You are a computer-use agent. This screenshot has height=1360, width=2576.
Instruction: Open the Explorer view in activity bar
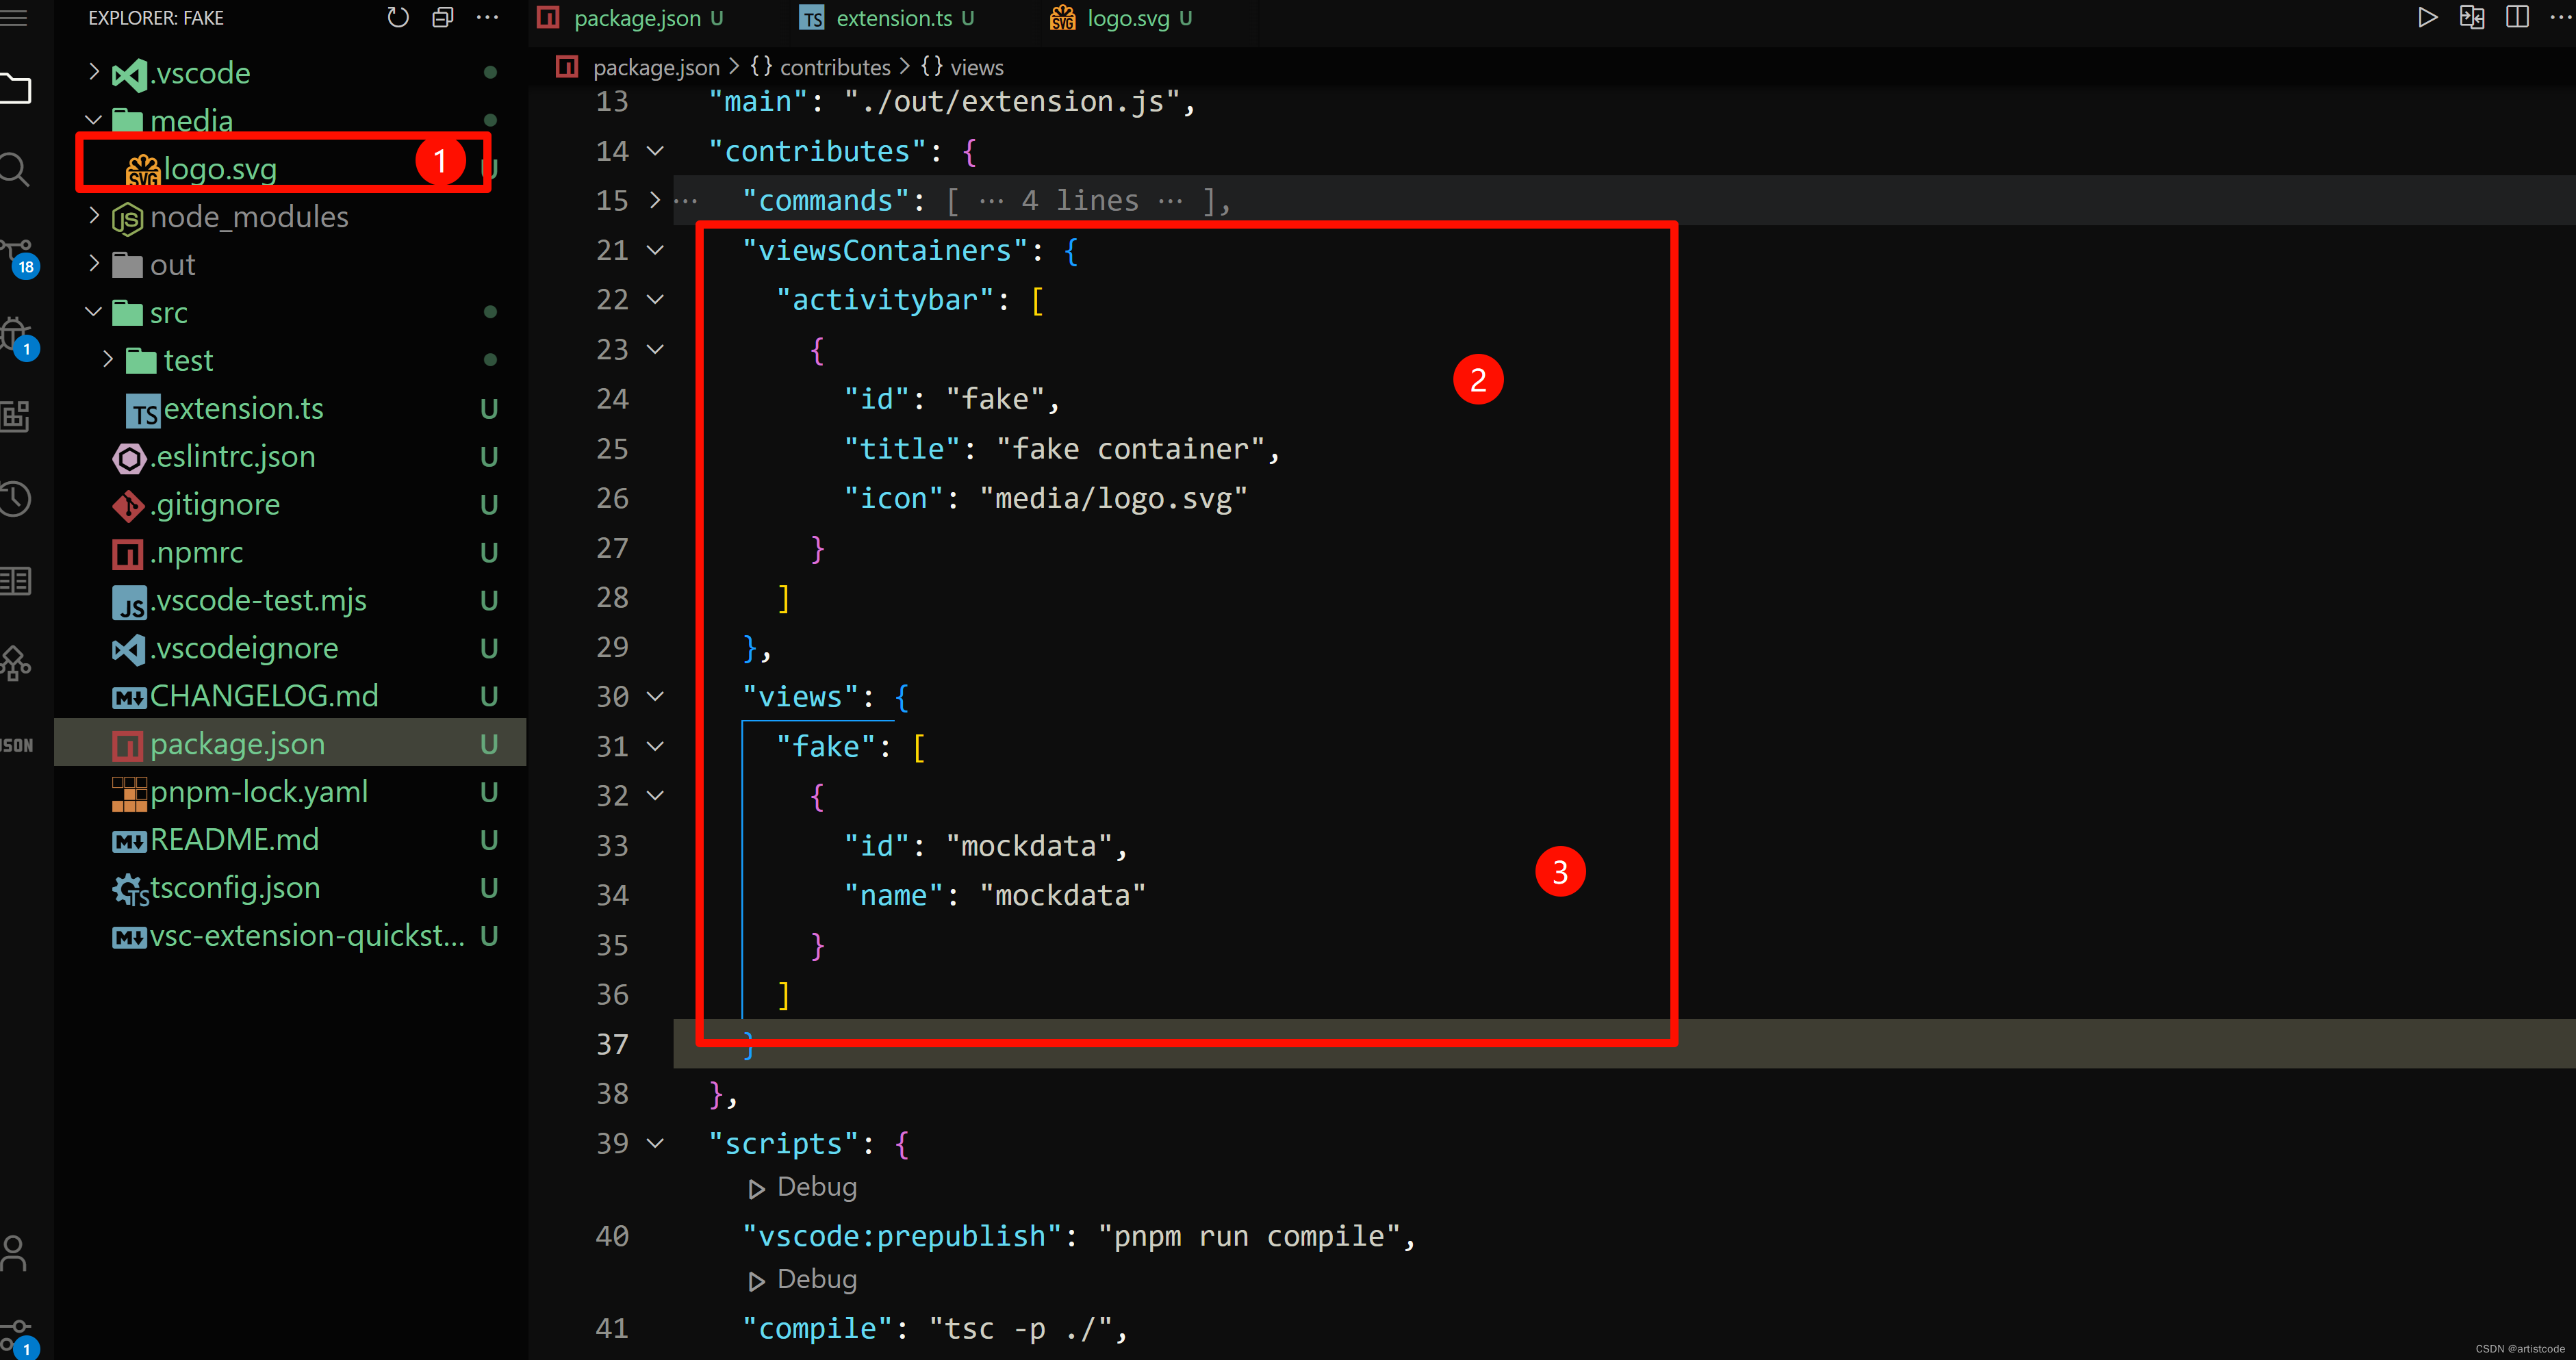(x=15, y=88)
